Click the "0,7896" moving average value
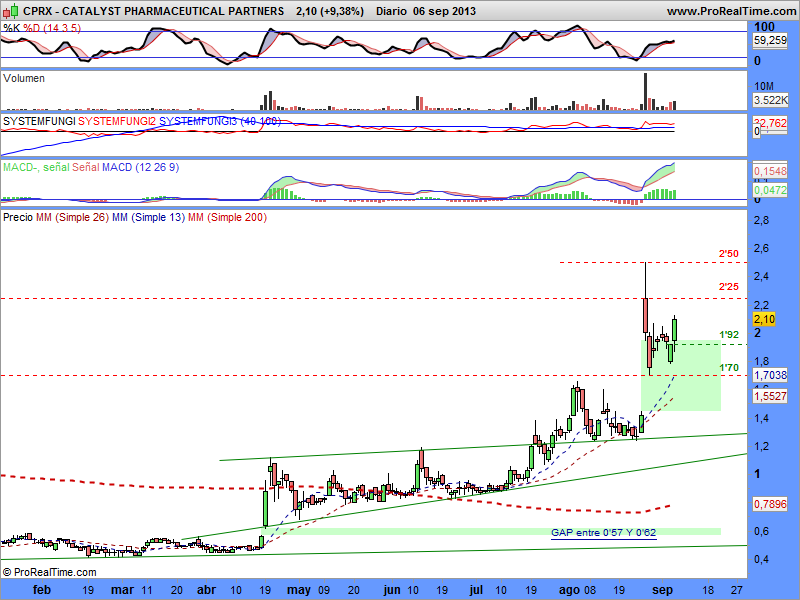This screenshot has width=800, height=600. click(x=770, y=505)
